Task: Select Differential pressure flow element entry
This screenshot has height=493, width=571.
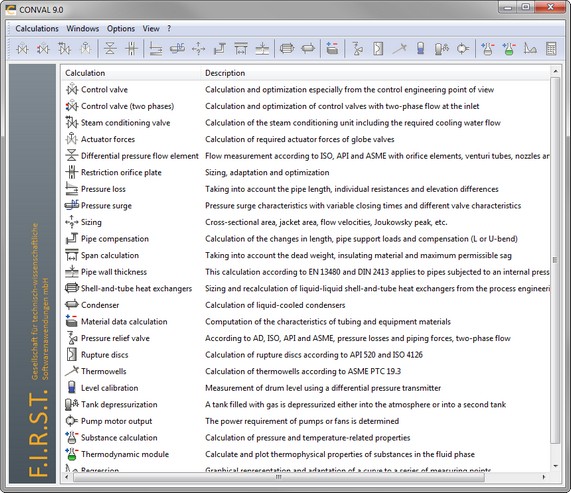Action: [x=306, y=156]
